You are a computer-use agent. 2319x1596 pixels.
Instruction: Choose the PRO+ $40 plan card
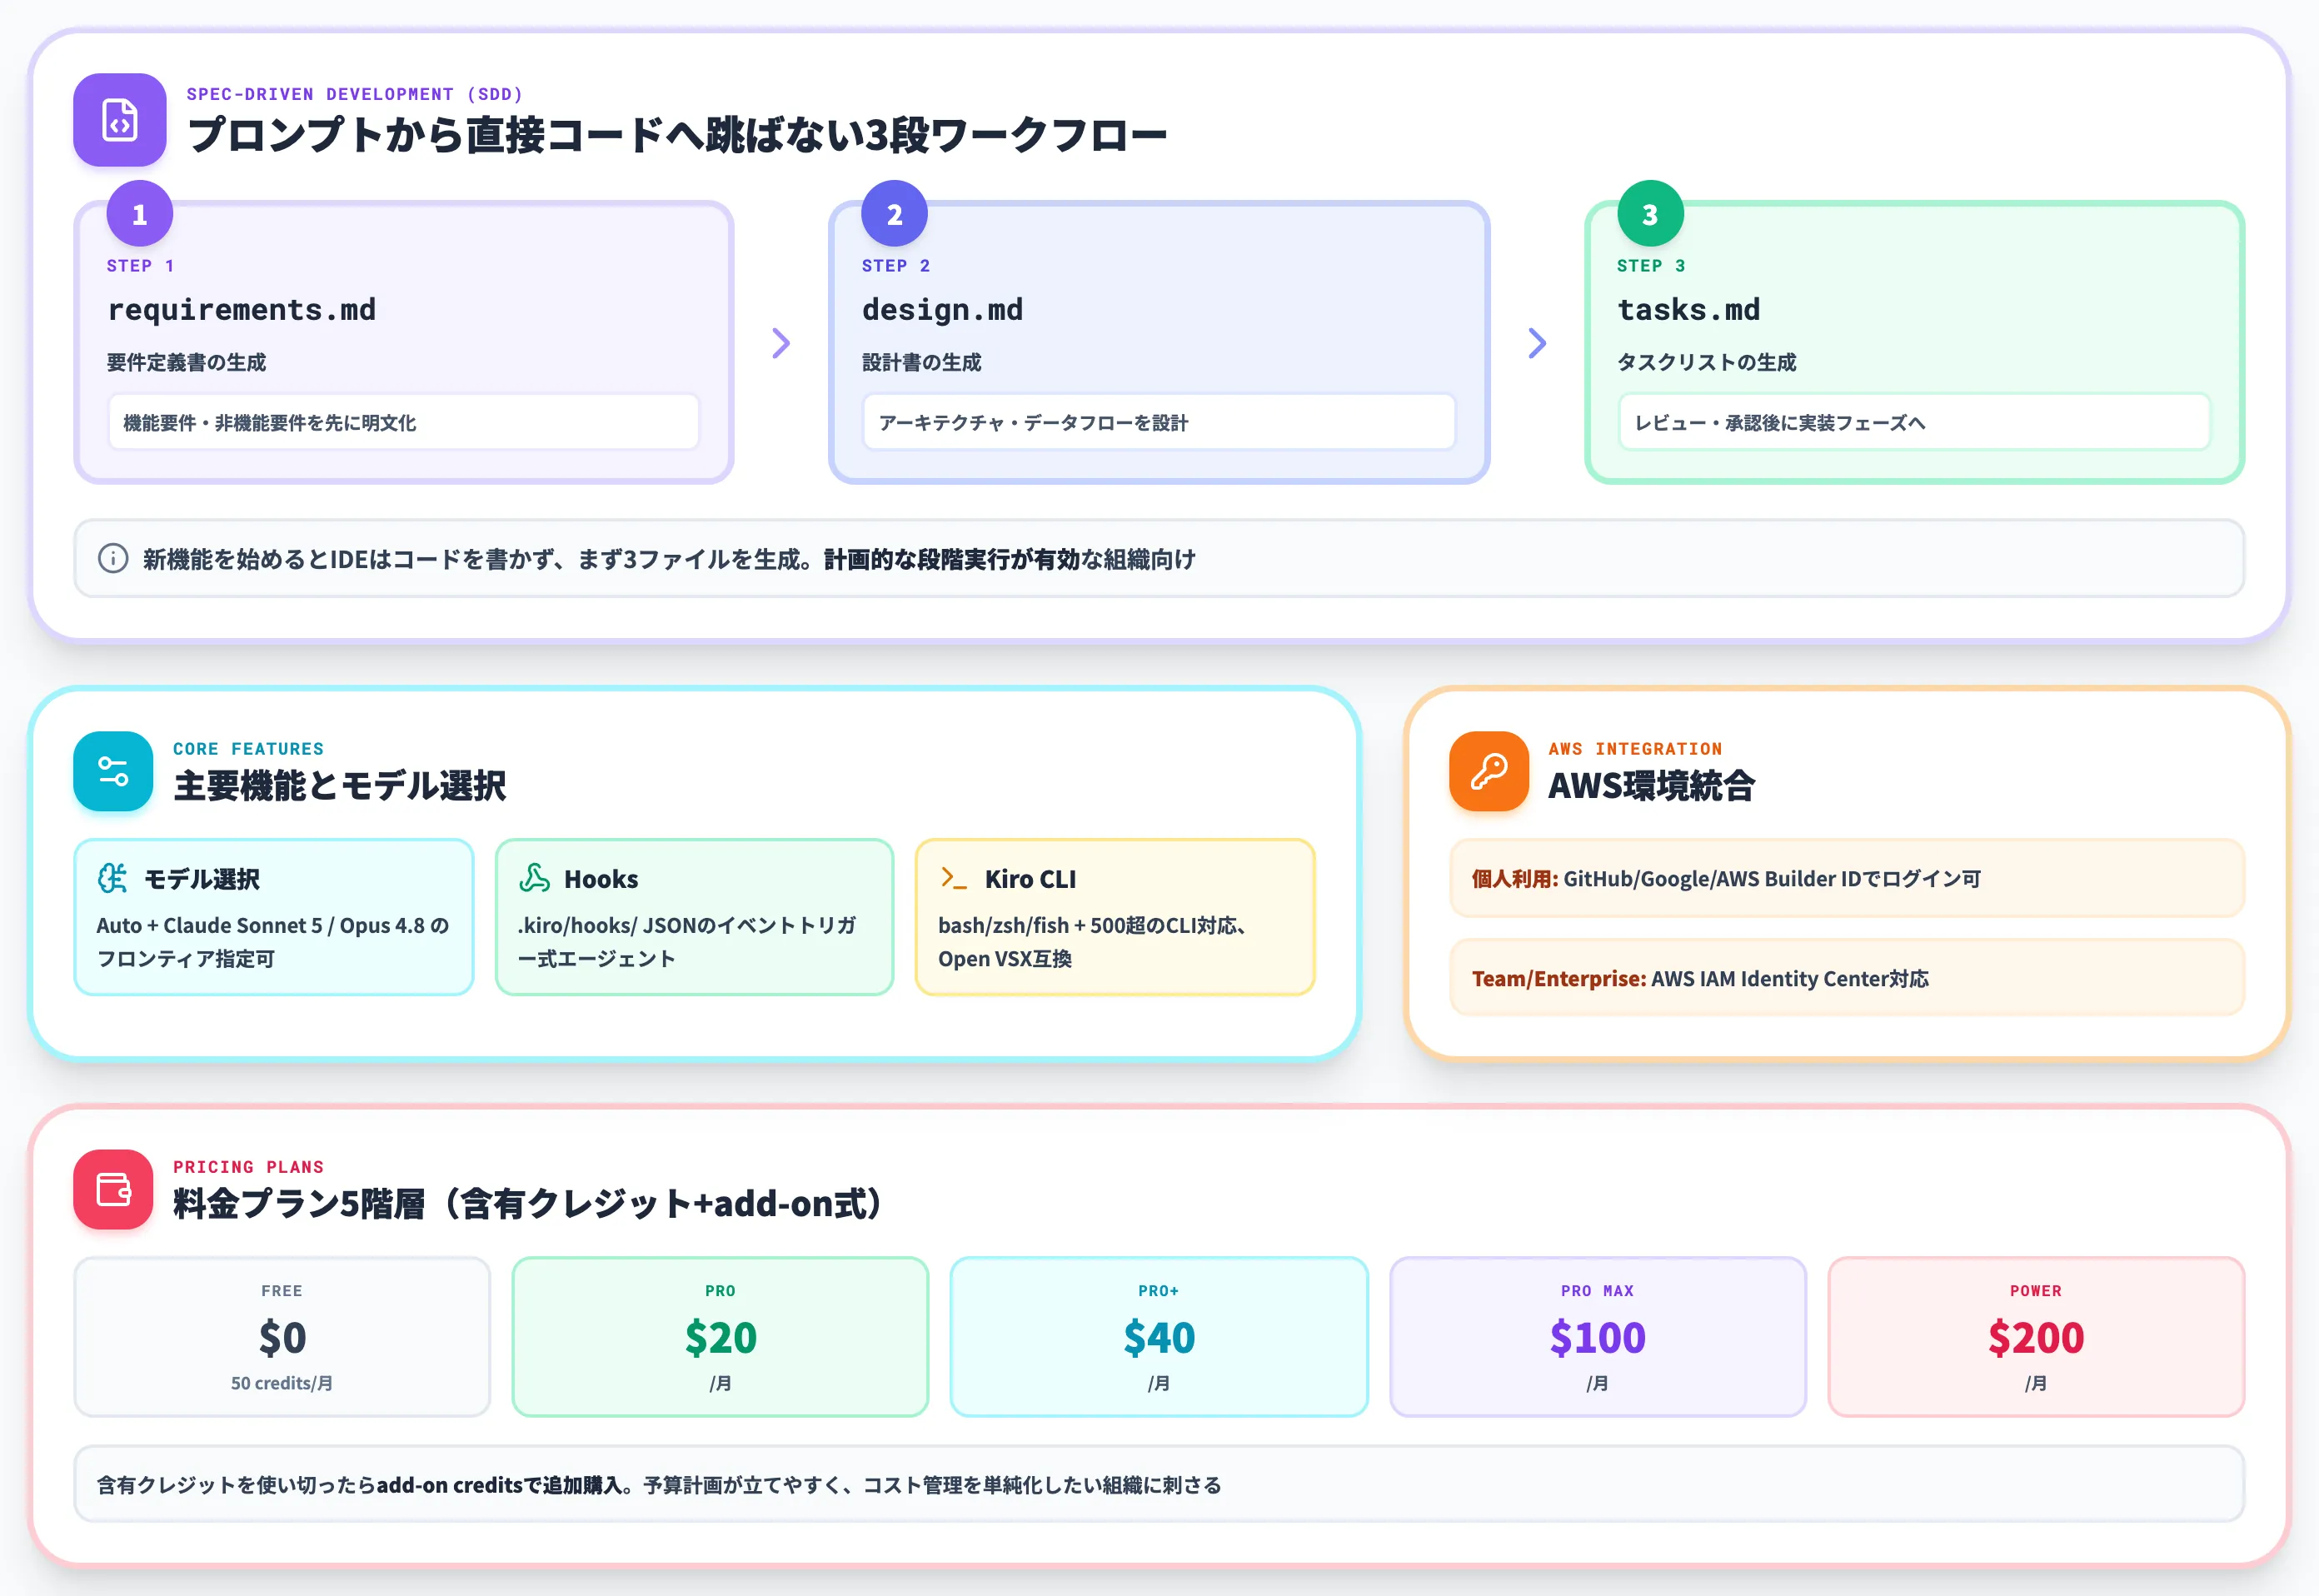(1159, 1336)
